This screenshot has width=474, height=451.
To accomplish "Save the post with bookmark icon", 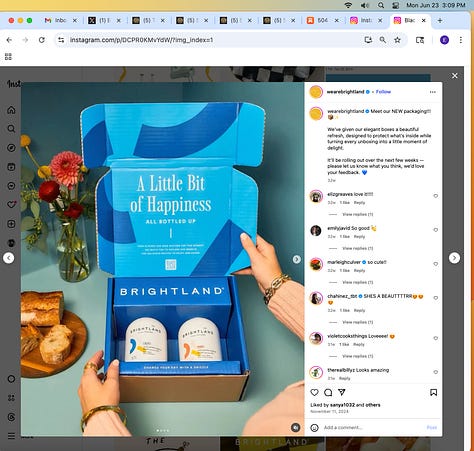I will click(x=433, y=392).
